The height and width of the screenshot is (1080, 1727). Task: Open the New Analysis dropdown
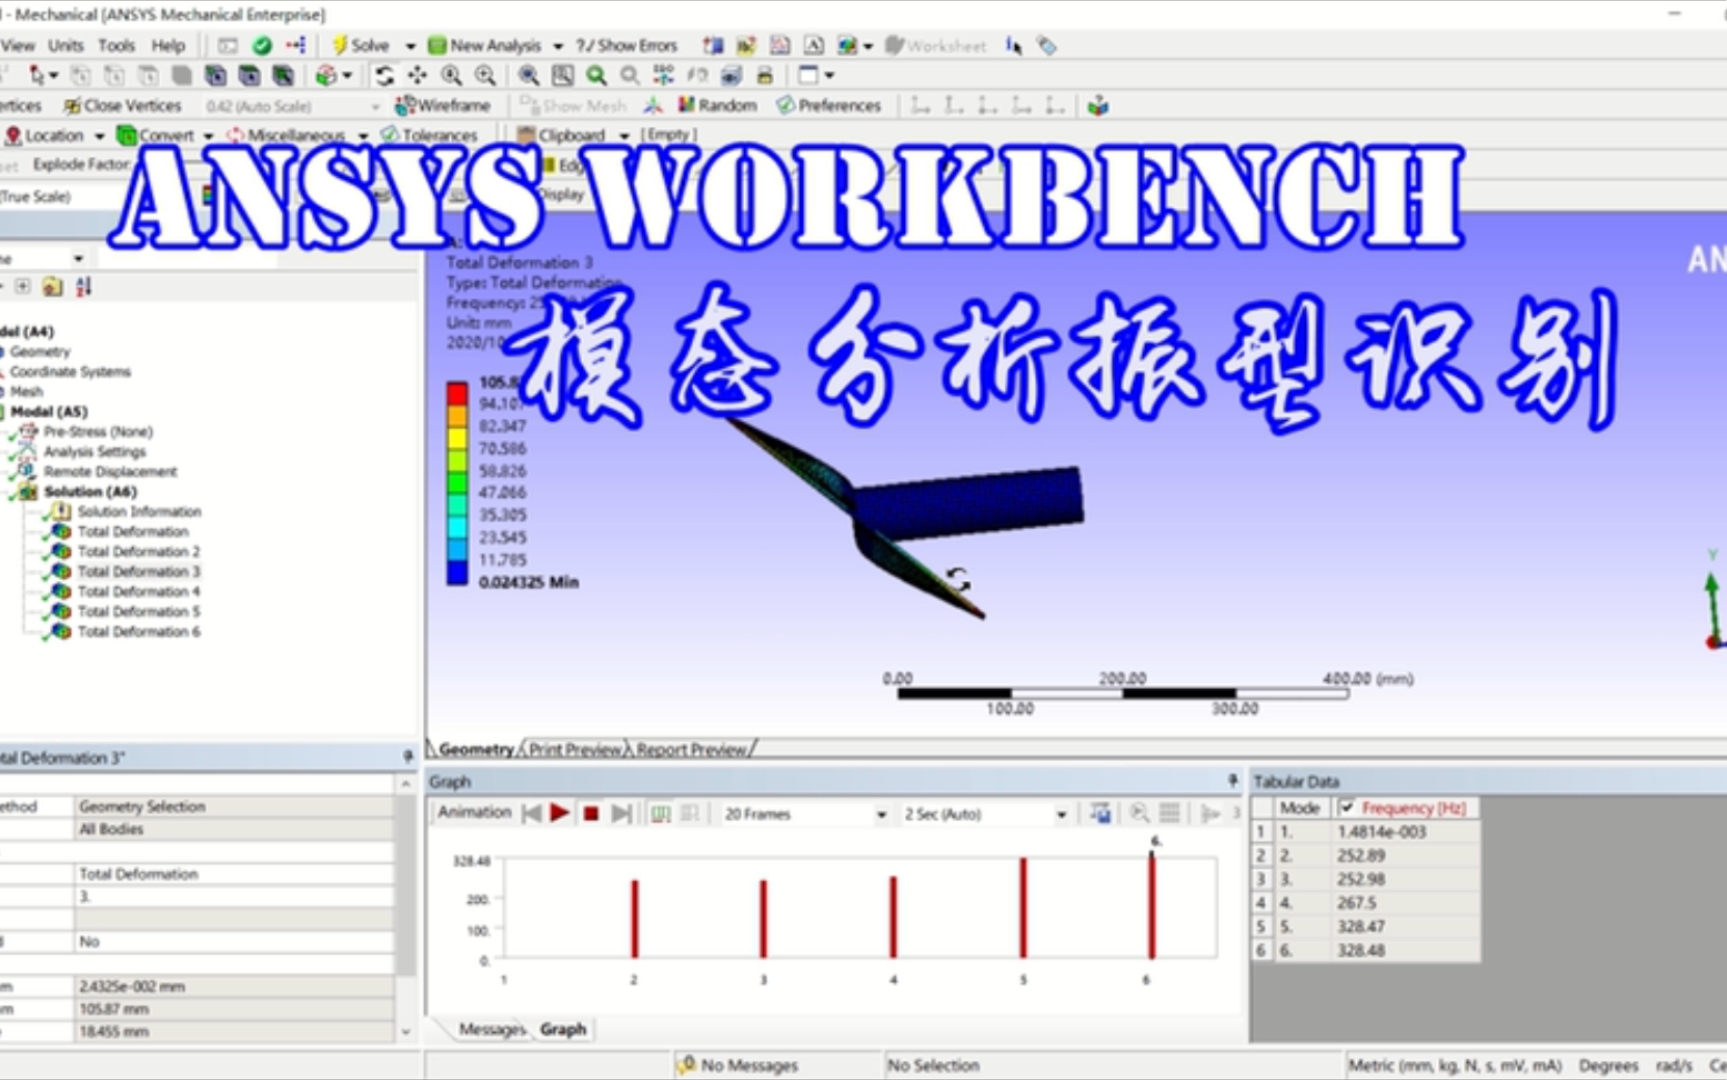coord(558,46)
